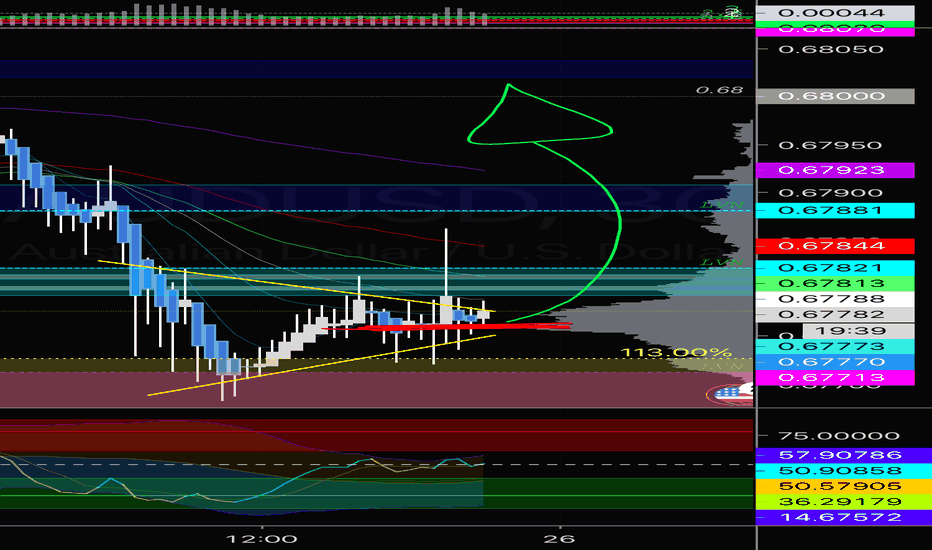
Task: Click the 0.68050 price scale value
Action: [830, 49]
